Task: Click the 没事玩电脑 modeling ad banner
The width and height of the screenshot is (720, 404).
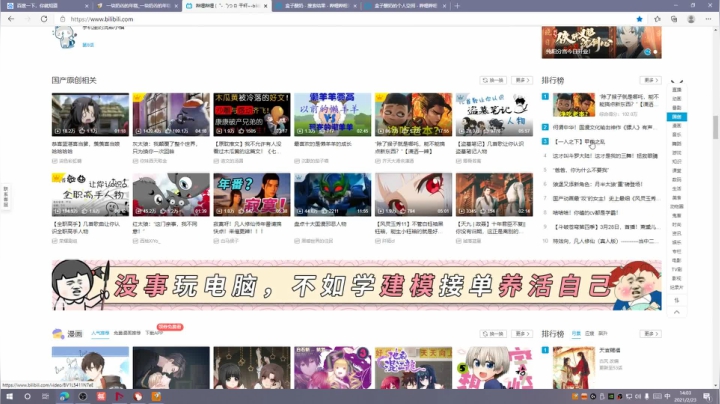Action: click(x=356, y=285)
